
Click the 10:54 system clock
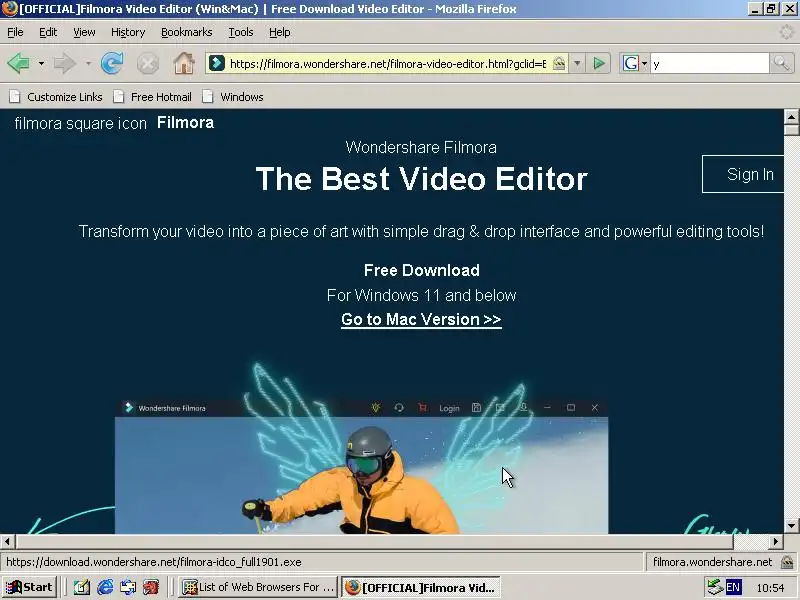770,588
